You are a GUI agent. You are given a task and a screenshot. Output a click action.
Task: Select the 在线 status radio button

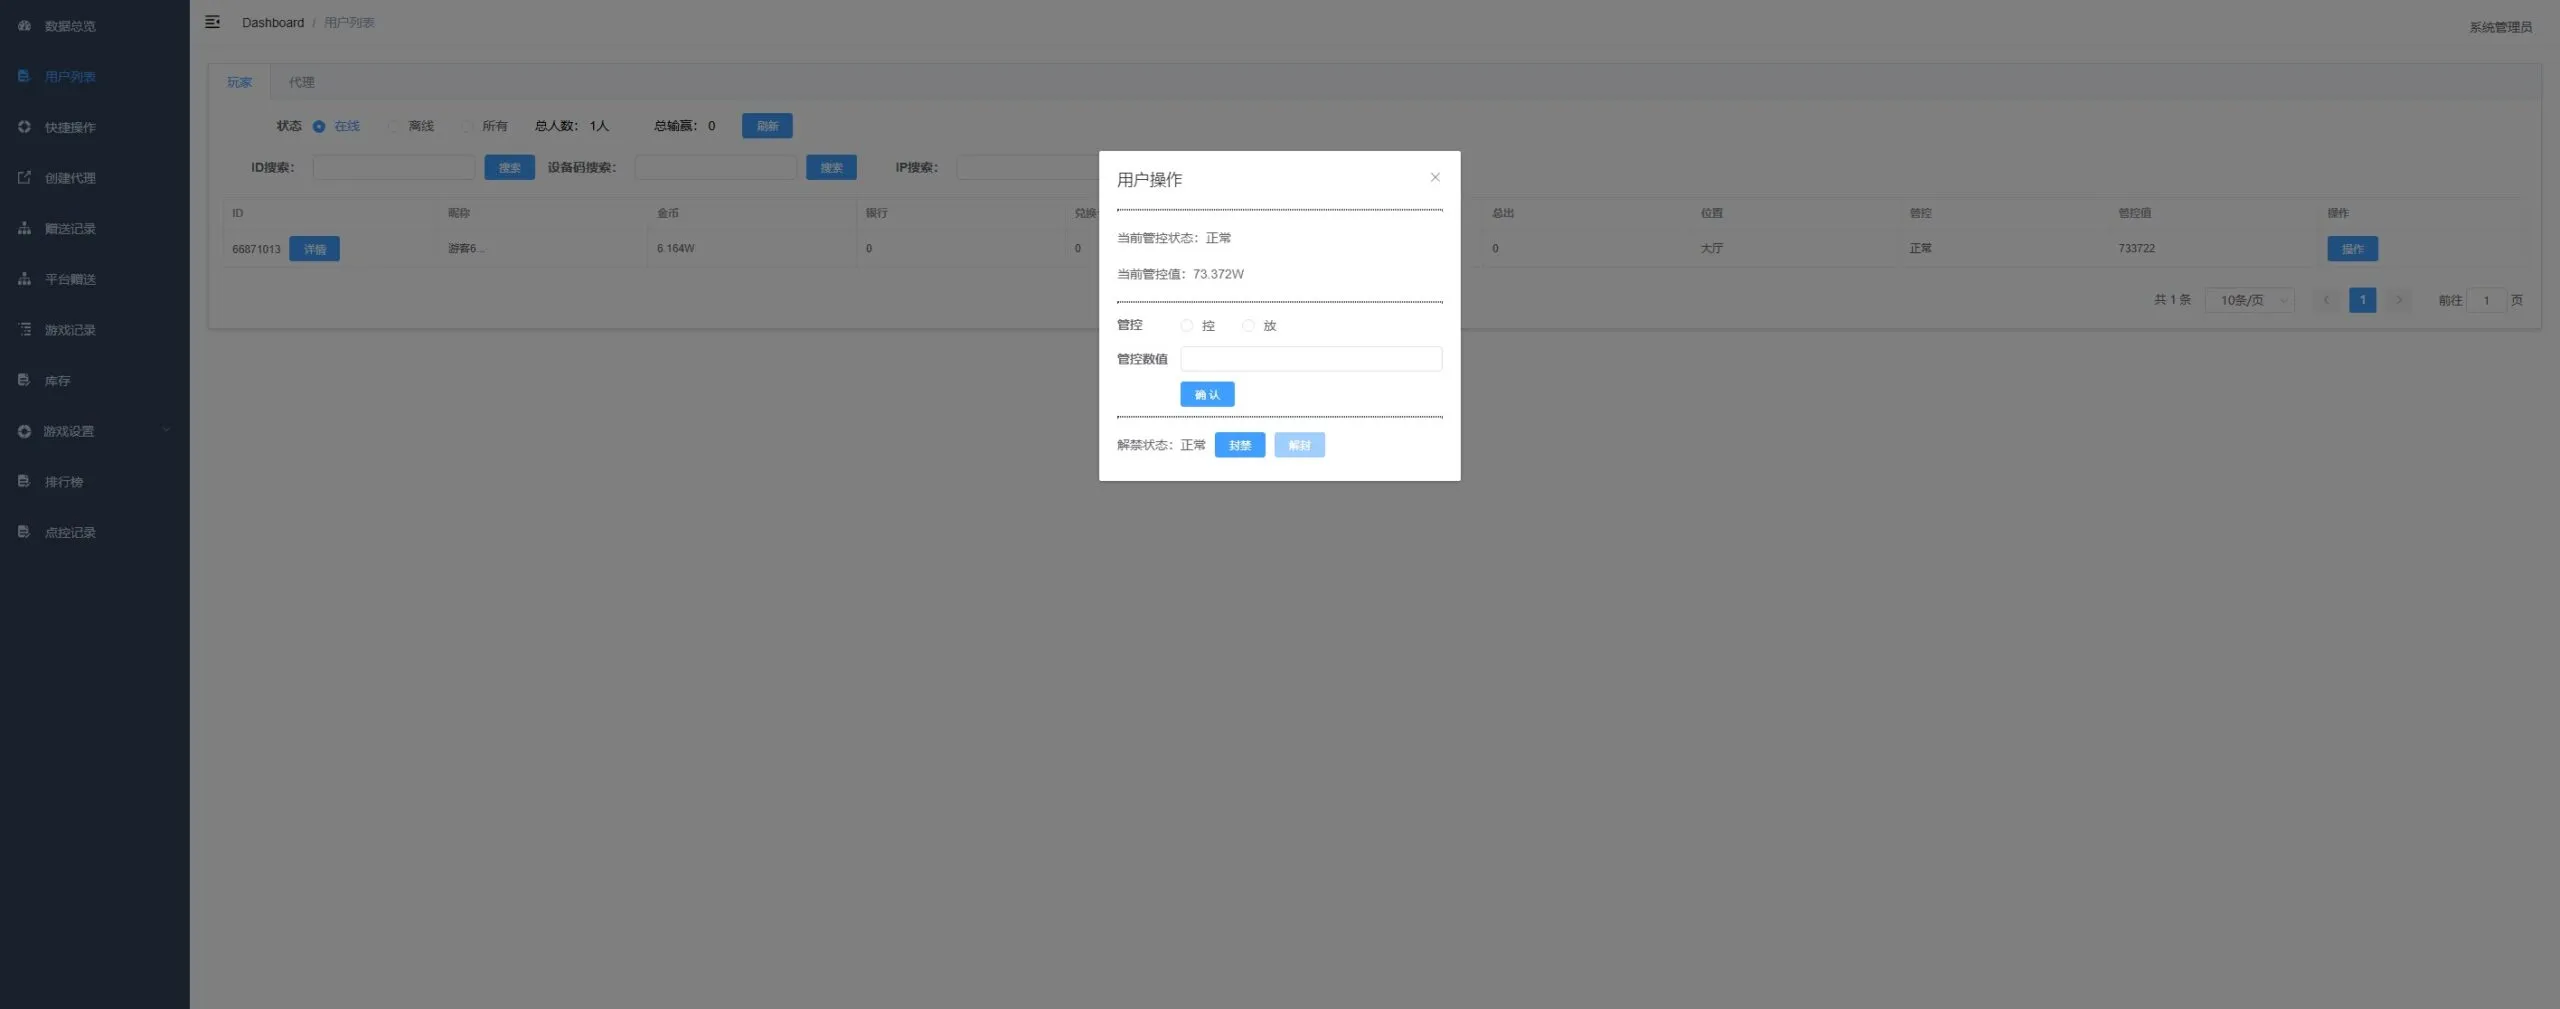(x=319, y=126)
